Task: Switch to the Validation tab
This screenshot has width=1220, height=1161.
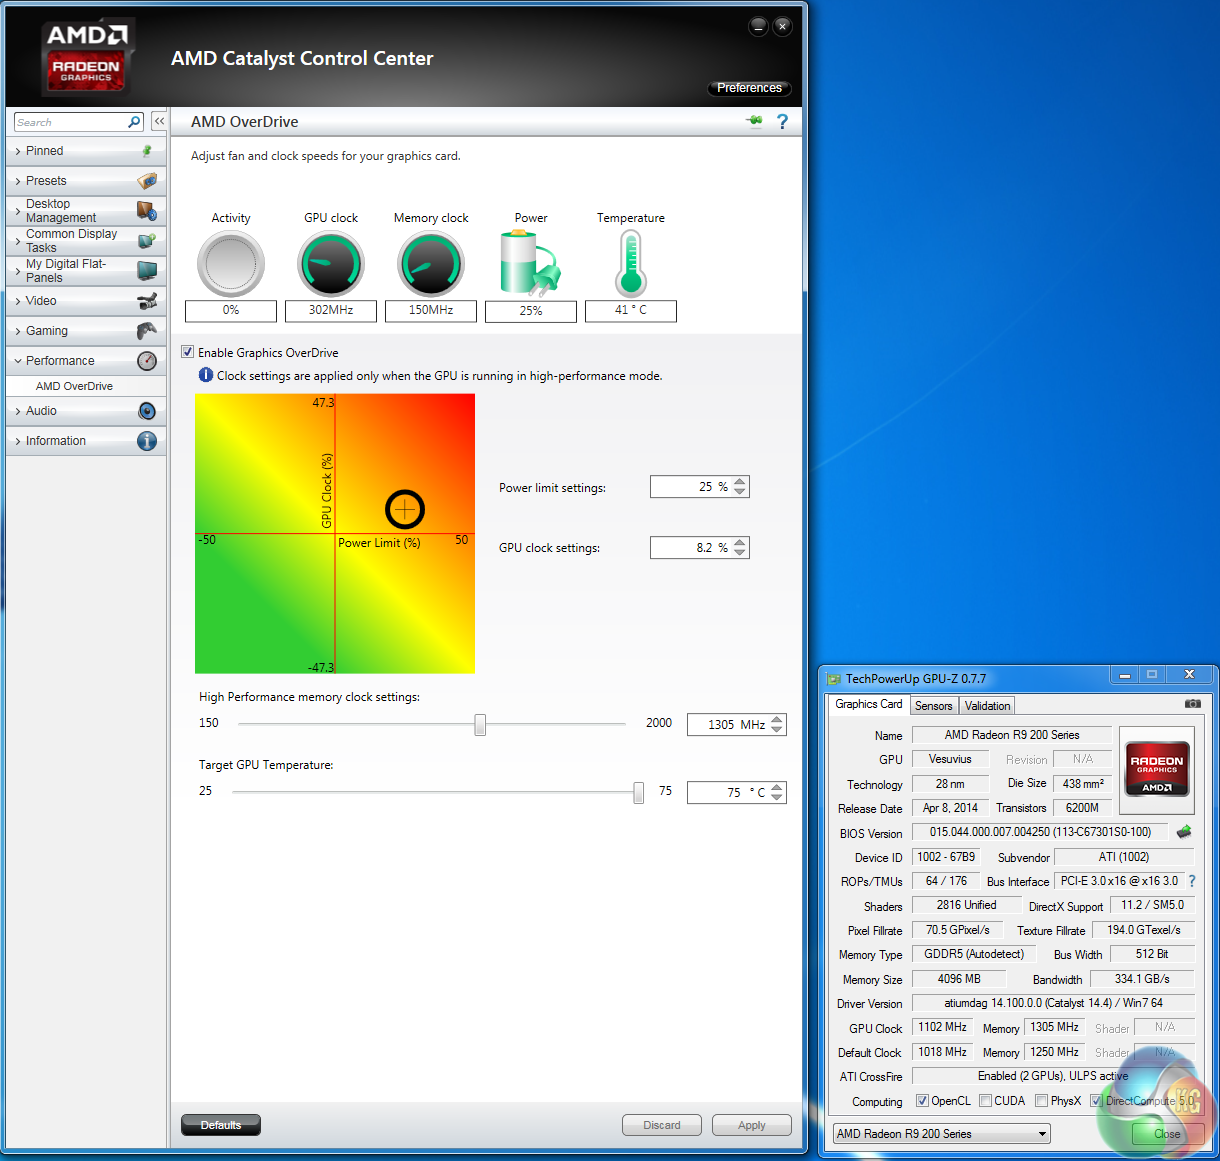Action: tap(987, 706)
